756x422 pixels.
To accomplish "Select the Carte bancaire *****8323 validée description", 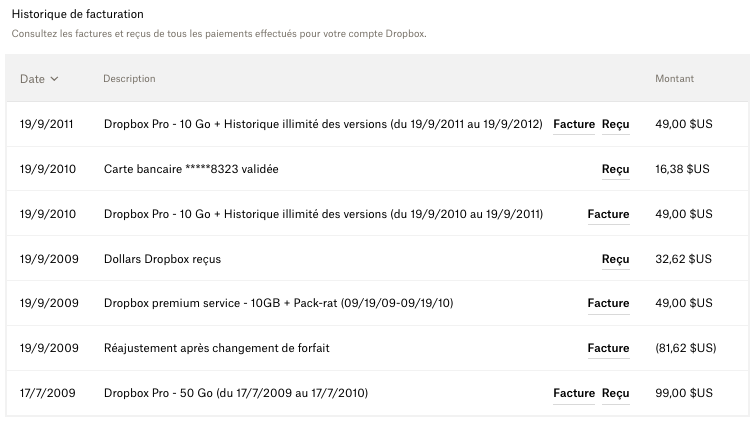I will [x=191, y=170].
